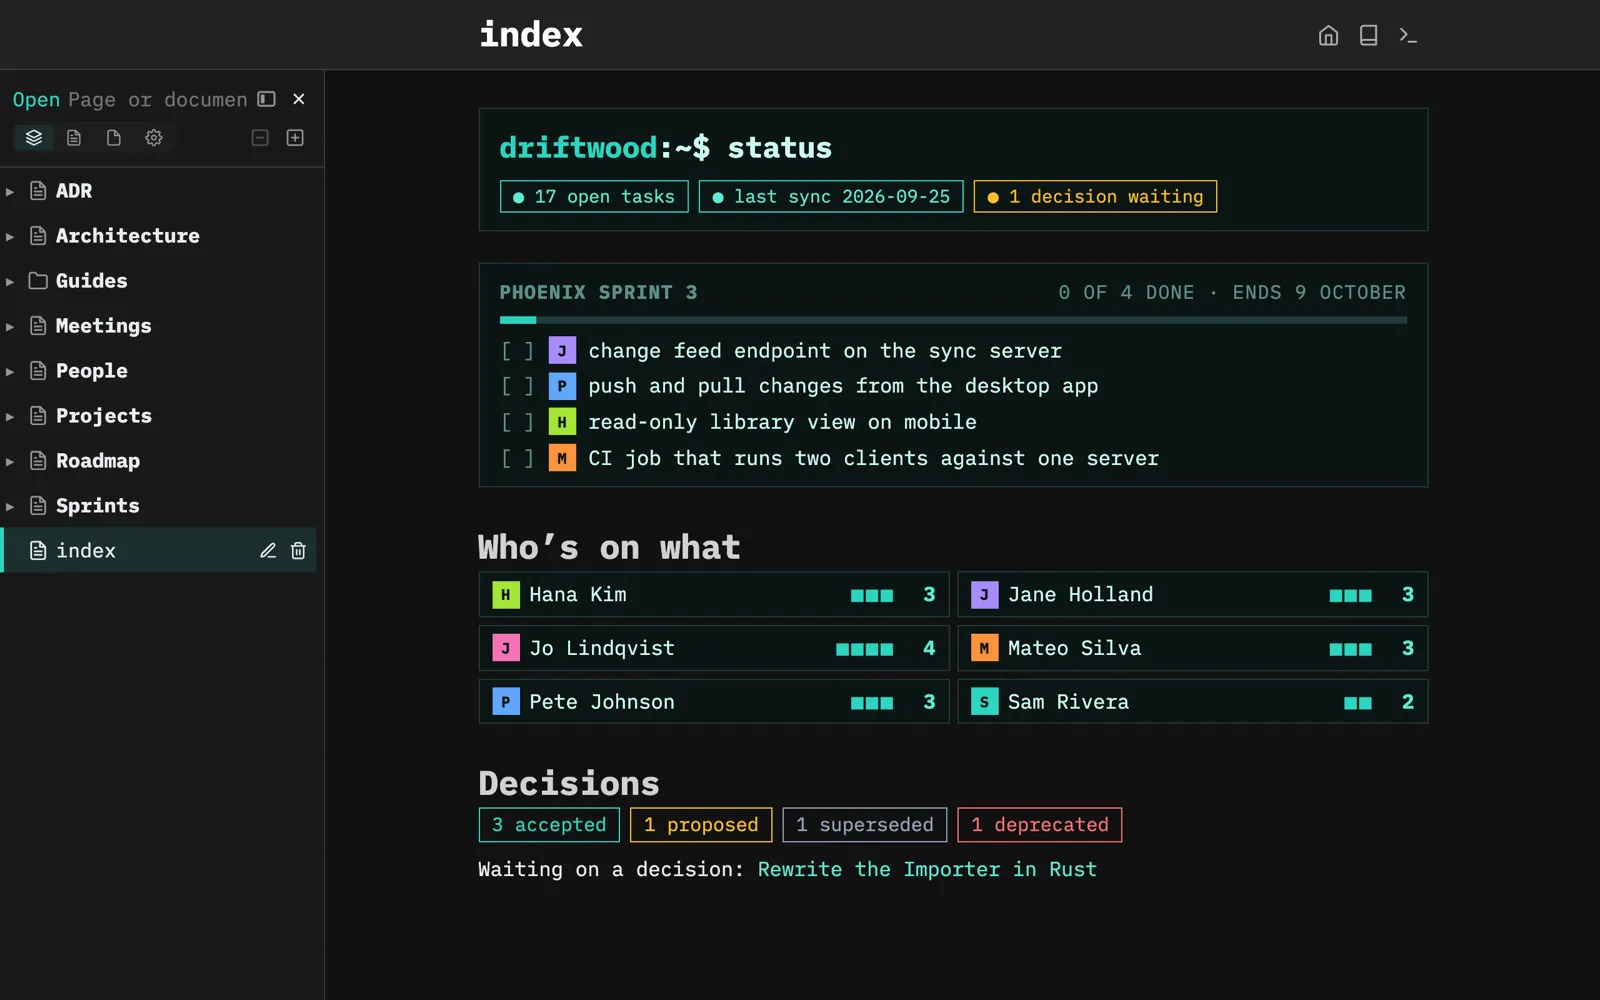Open the home icon in the header
This screenshot has height=1000, width=1600.
(x=1328, y=36)
